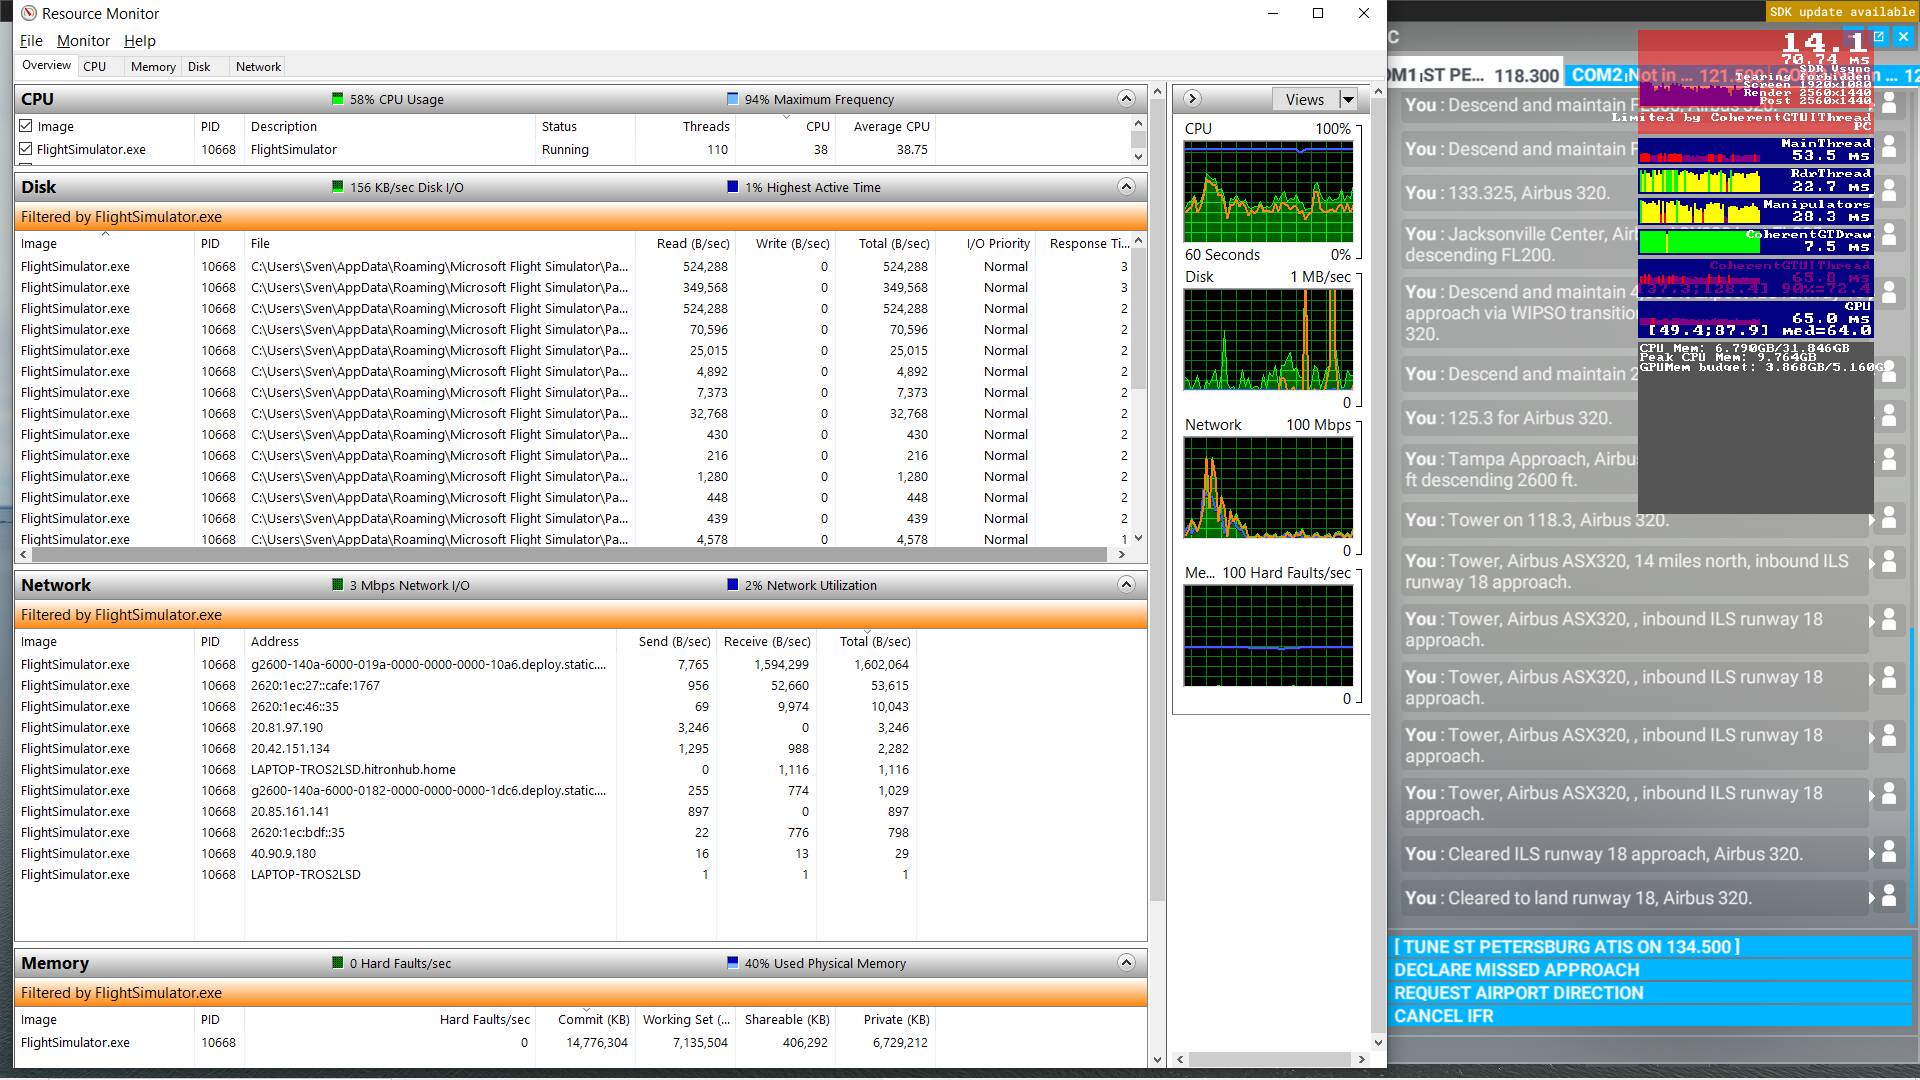Viewport: 1920px width, 1080px height.
Task: Click speaker icon beside 125.3 for Airbus message
Action: tap(1888, 415)
